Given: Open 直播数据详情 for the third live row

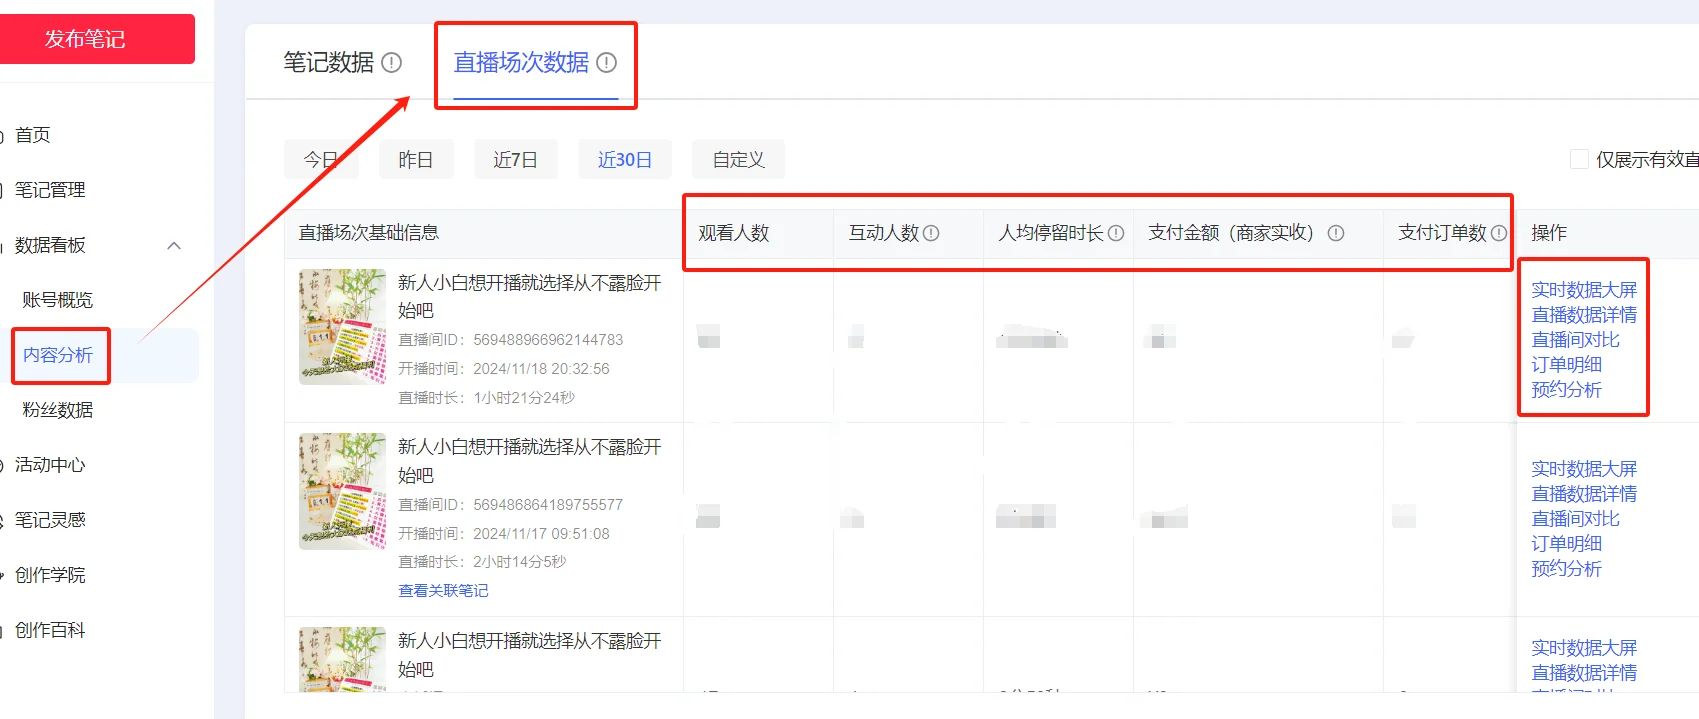Looking at the screenshot, I should [1584, 673].
